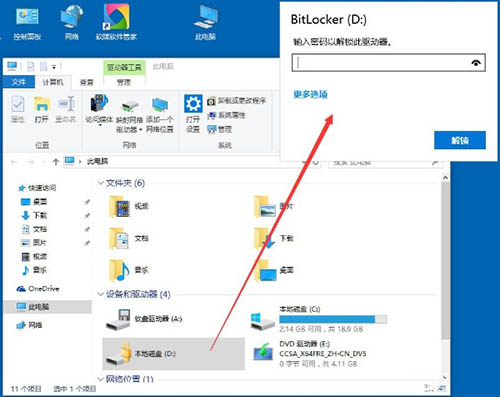This screenshot has width=500, height=397.
Task: Click the address bar chevron before 此电脑
Action: (80, 162)
